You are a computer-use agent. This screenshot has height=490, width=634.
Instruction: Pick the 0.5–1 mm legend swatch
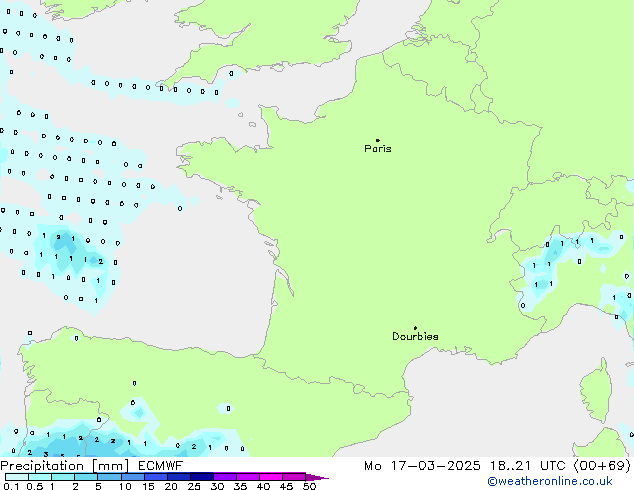point(40,477)
